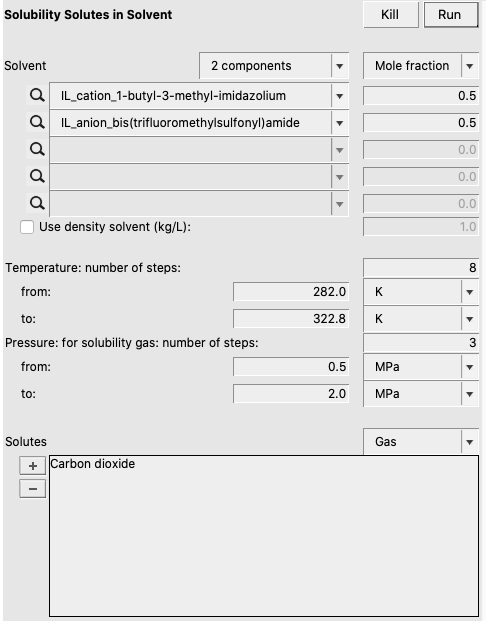This screenshot has height=621, width=486.
Task: Open the pressure 'to' MPa unit dropdown
Action: tap(421, 394)
